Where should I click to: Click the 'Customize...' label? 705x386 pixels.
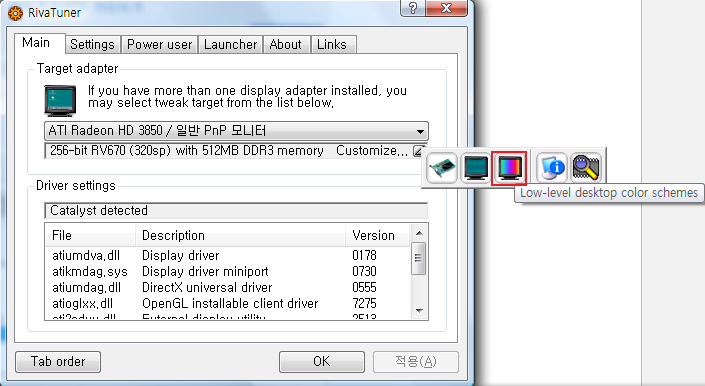pos(372,151)
